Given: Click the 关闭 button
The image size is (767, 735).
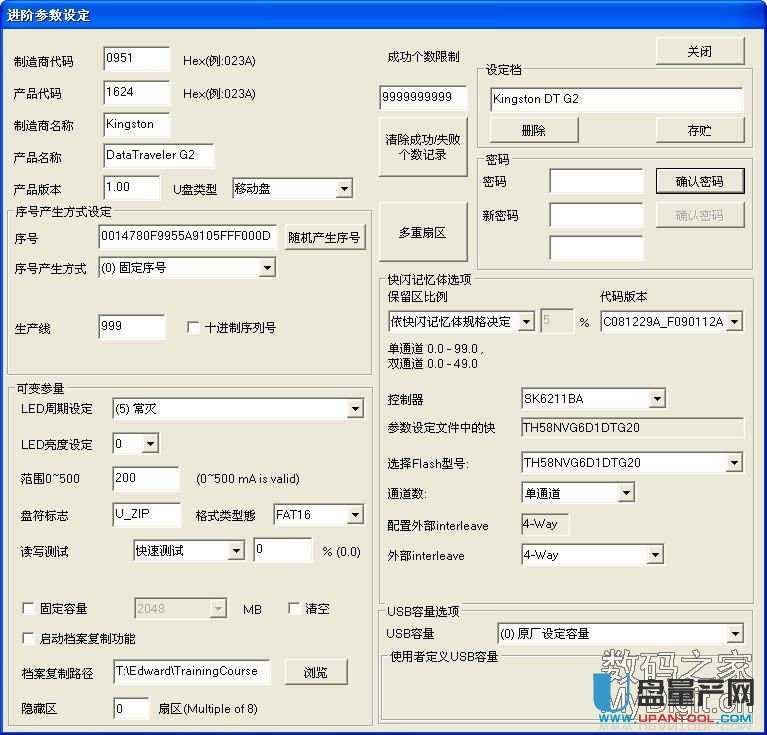Looking at the screenshot, I should click(x=700, y=51).
